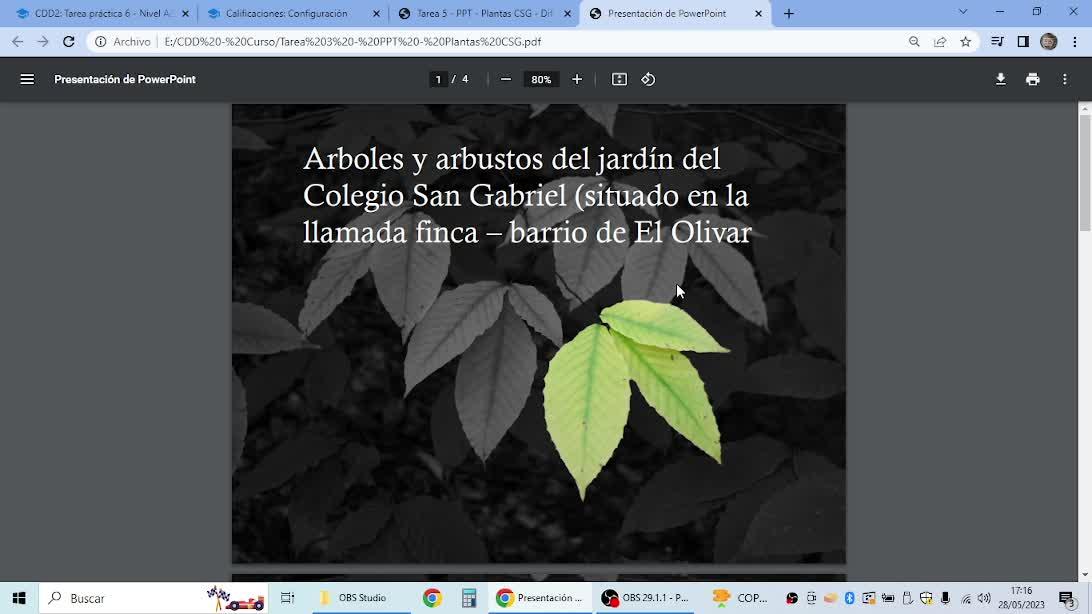Click the PDF vertical scrollbar thumb
The image size is (1092, 614).
[1085, 173]
